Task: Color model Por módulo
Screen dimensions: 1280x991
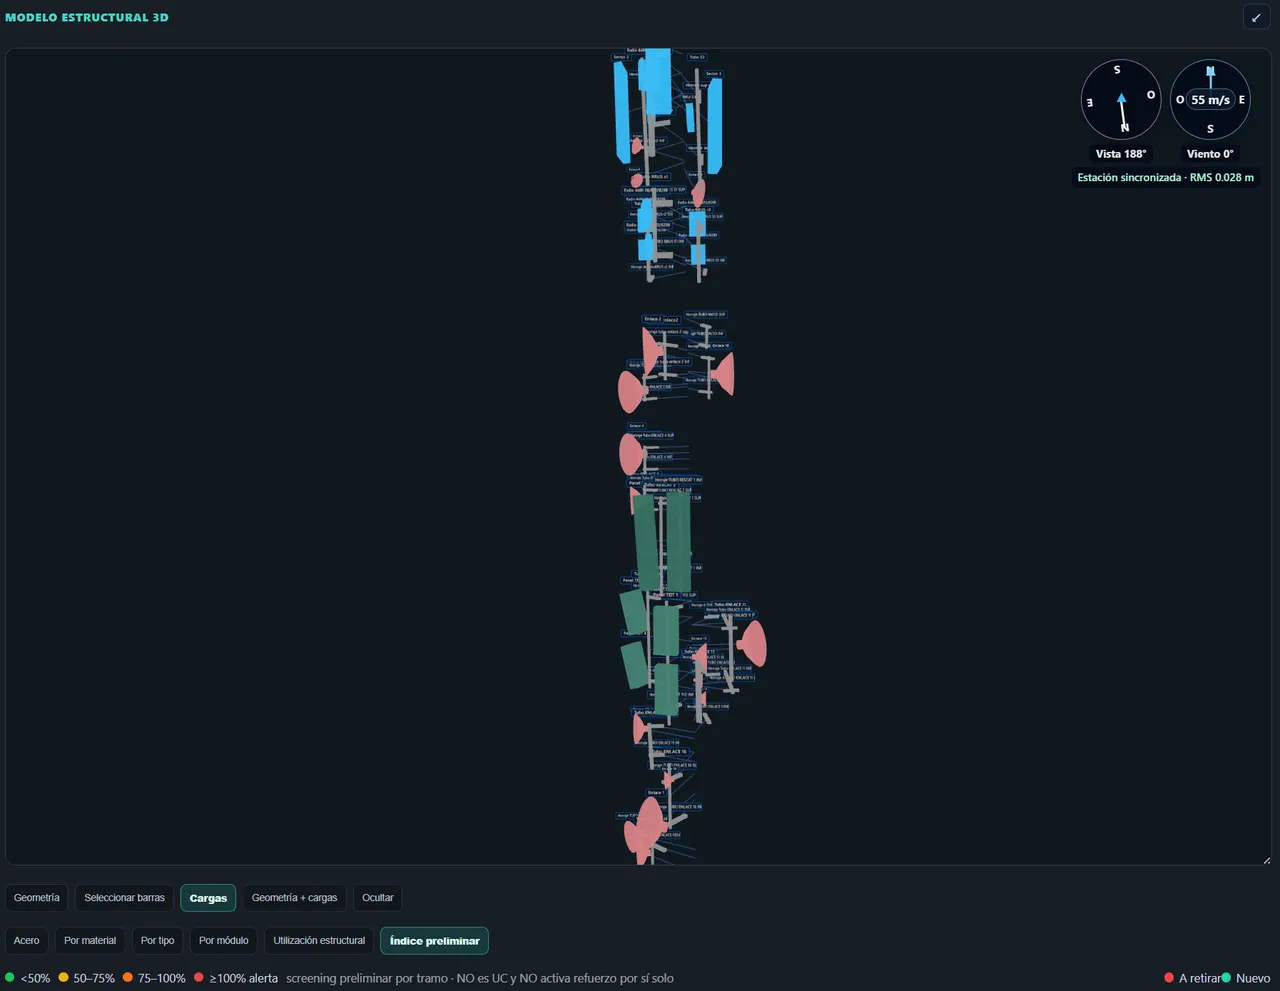Action: (224, 941)
